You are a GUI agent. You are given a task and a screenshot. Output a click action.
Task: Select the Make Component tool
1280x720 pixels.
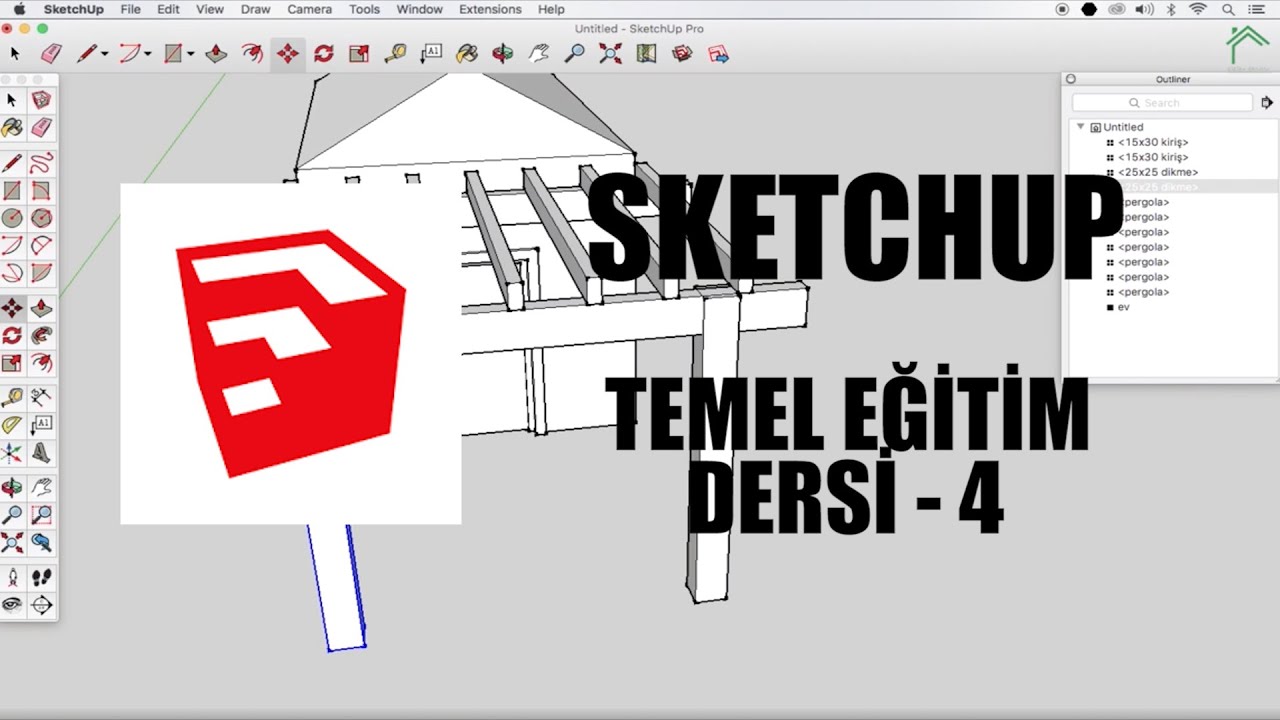click(x=41, y=100)
